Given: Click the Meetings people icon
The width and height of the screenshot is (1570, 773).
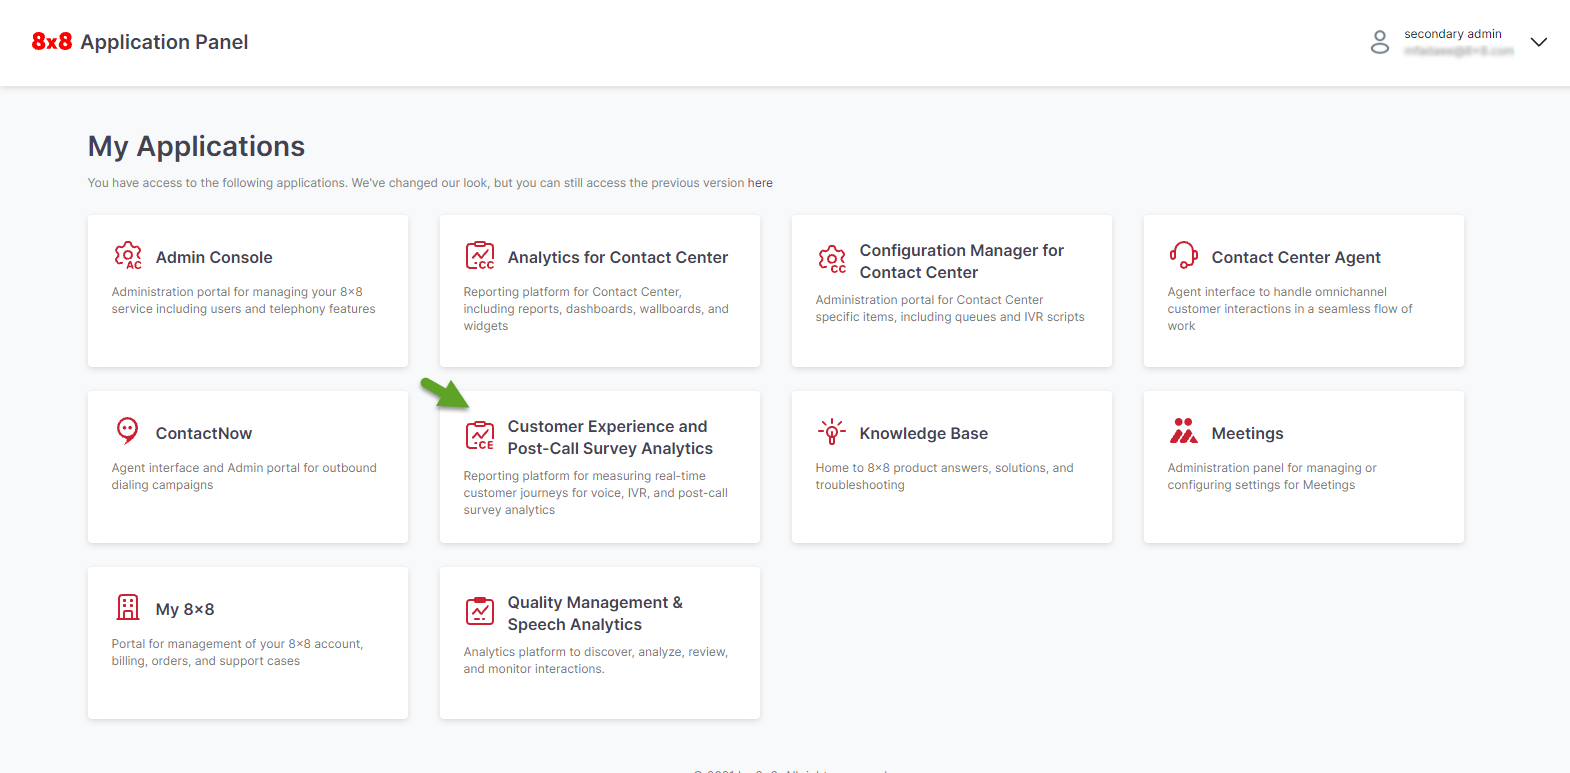Looking at the screenshot, I should tap(1184, 431).
